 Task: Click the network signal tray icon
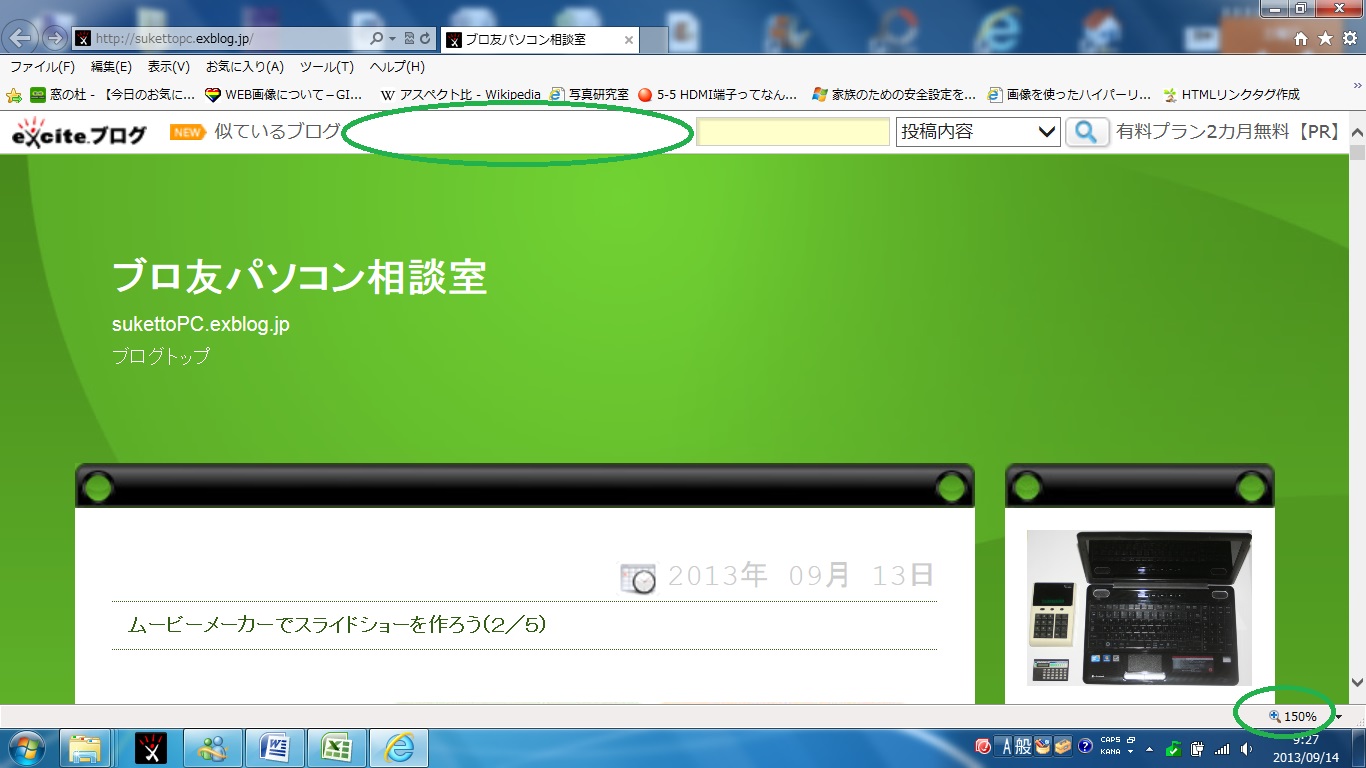coord(1222,749)
